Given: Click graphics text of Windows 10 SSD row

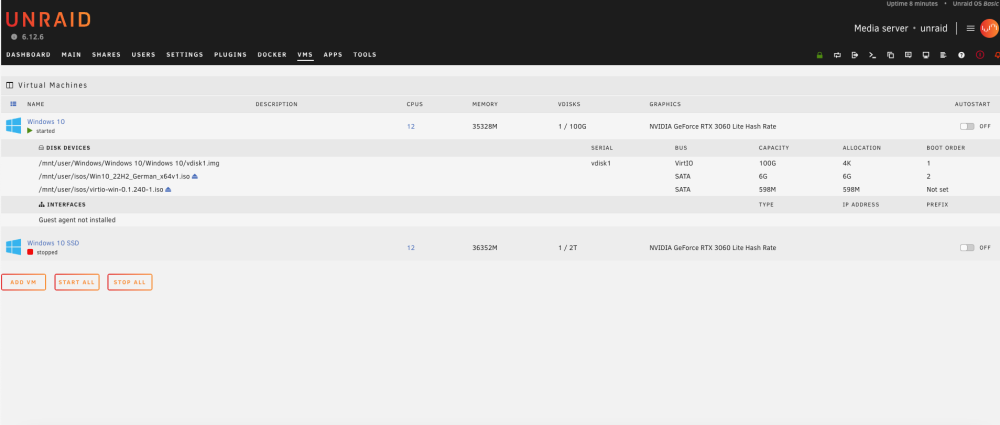Looking at the screenshot, I should [712, 248].
